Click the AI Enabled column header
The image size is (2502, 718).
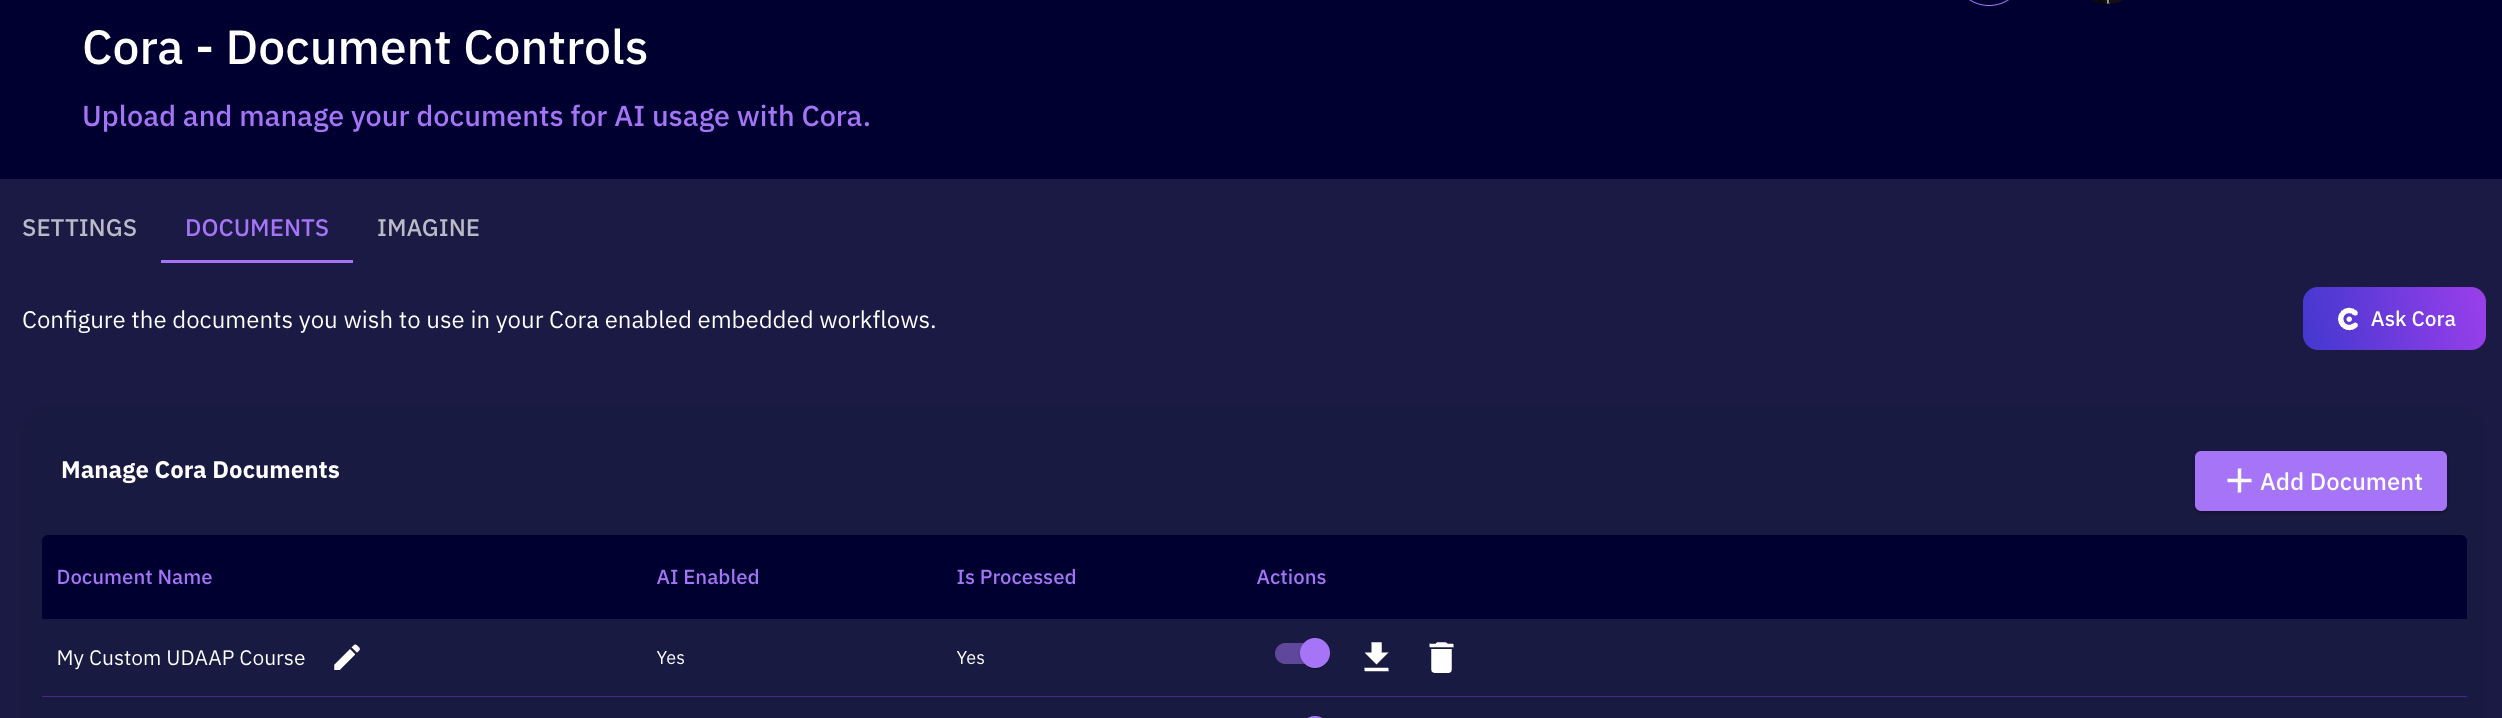pos(707,577)
